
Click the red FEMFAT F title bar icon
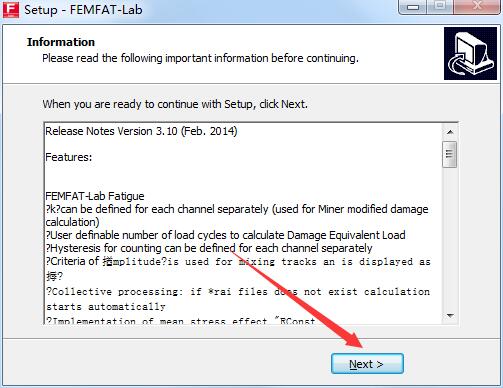pos(11,9)
